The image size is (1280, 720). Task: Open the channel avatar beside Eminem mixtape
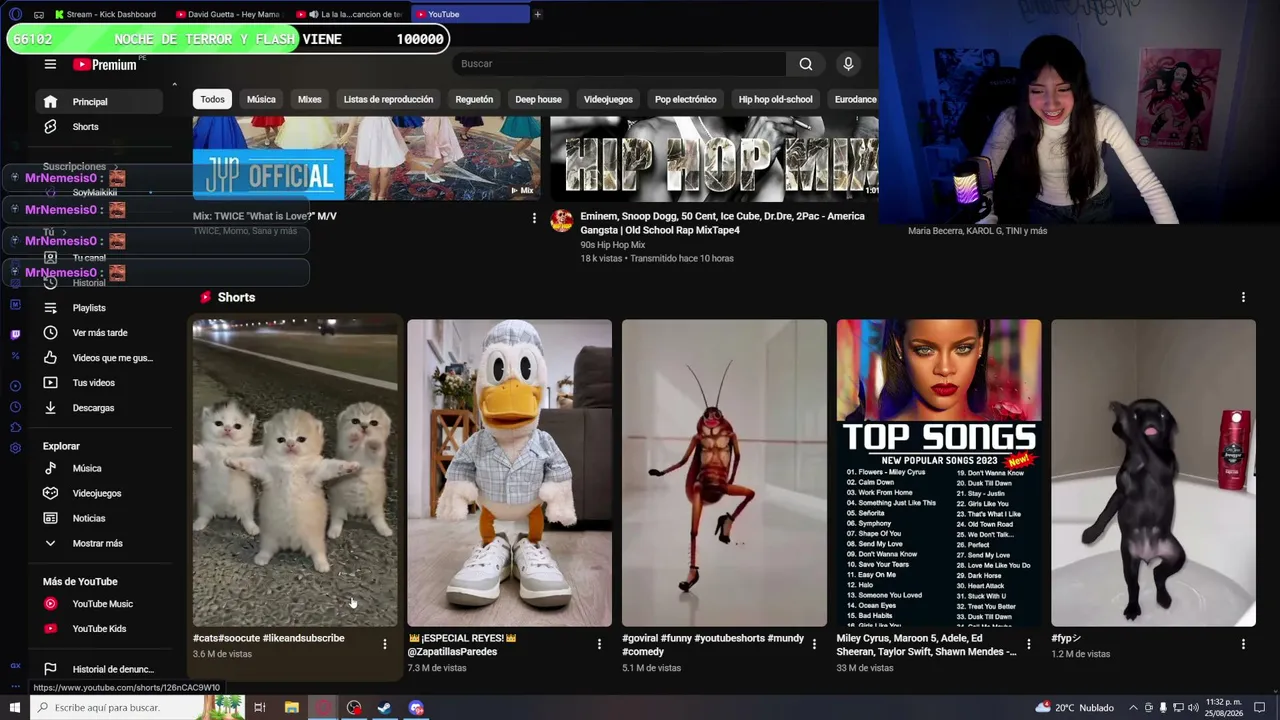tap(562, 220)
